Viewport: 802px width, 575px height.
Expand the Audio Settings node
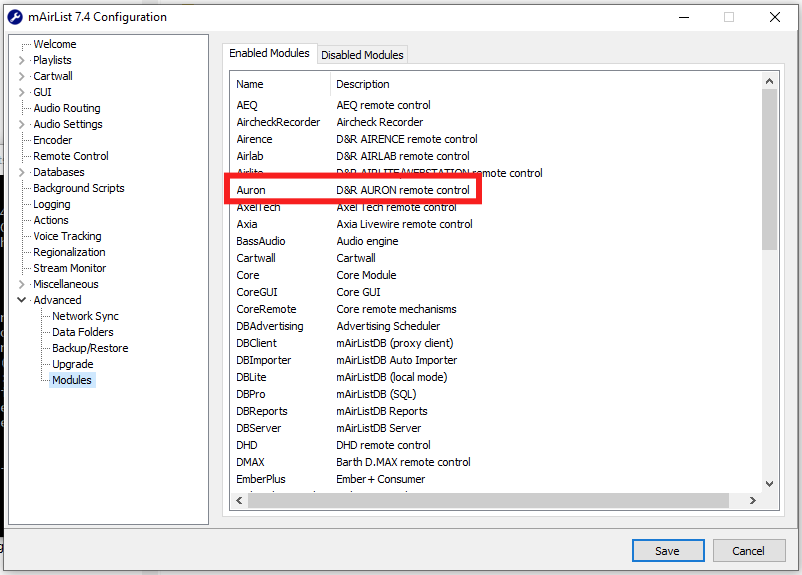21,124
